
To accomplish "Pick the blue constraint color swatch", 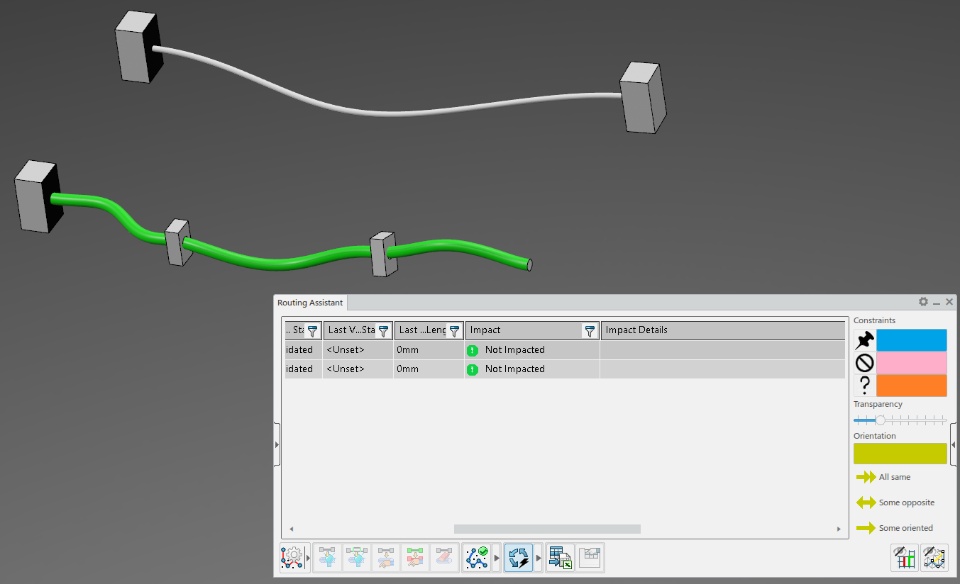I will click(x=912, y=340).
